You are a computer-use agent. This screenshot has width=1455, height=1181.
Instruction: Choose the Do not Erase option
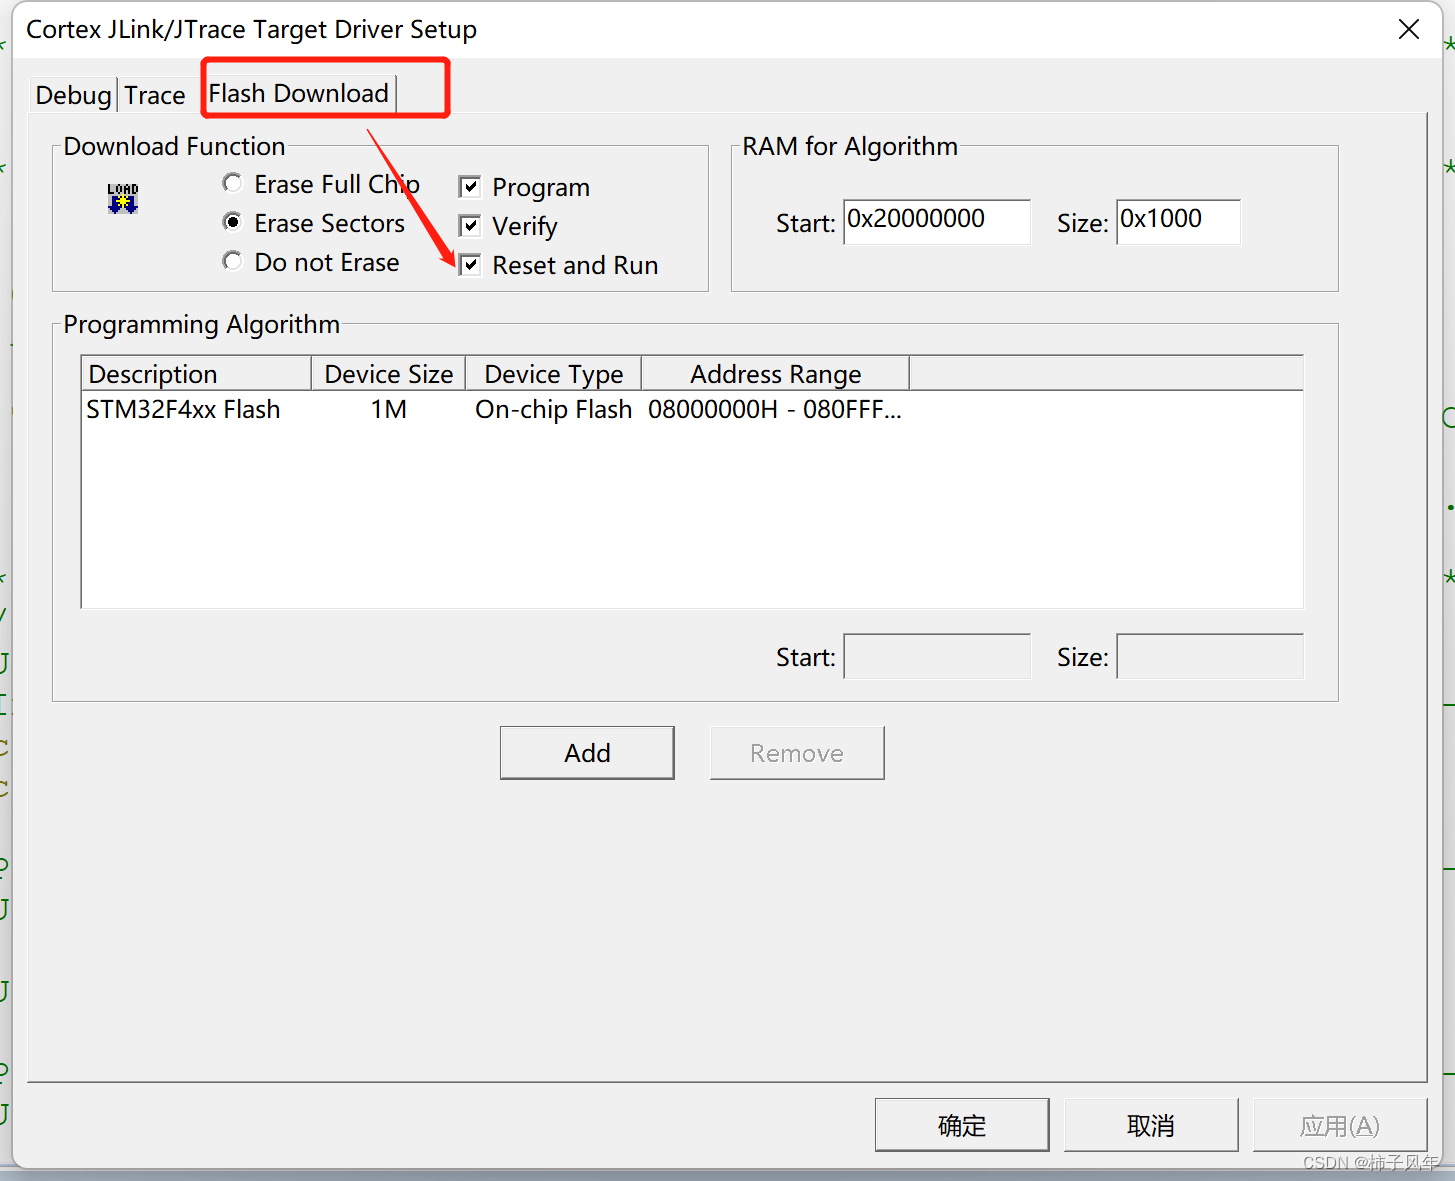pyautogui.click(x=232, y=261)
